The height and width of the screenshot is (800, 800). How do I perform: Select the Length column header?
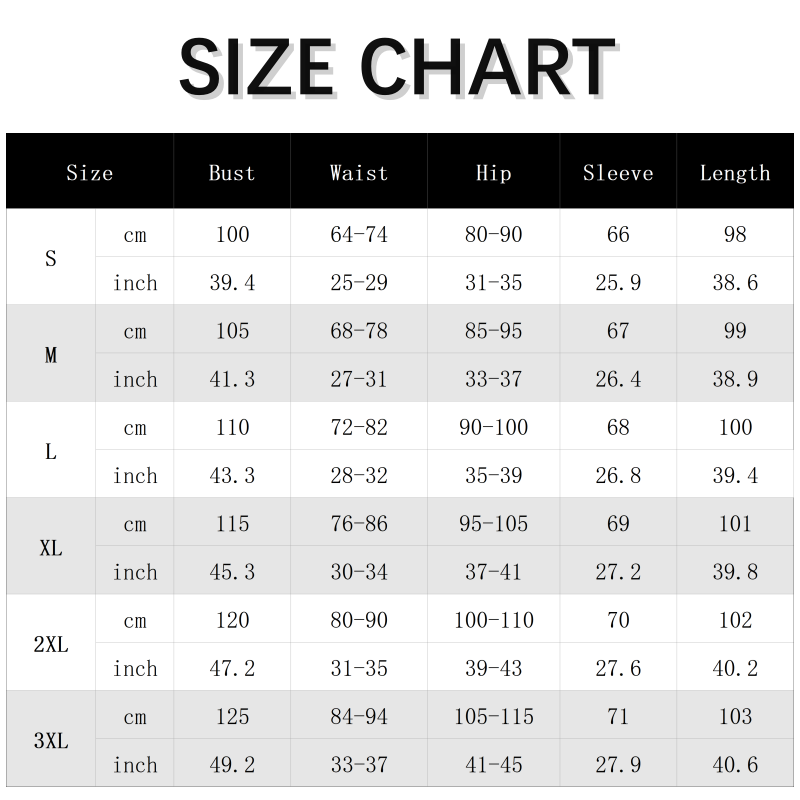[735, 173]
